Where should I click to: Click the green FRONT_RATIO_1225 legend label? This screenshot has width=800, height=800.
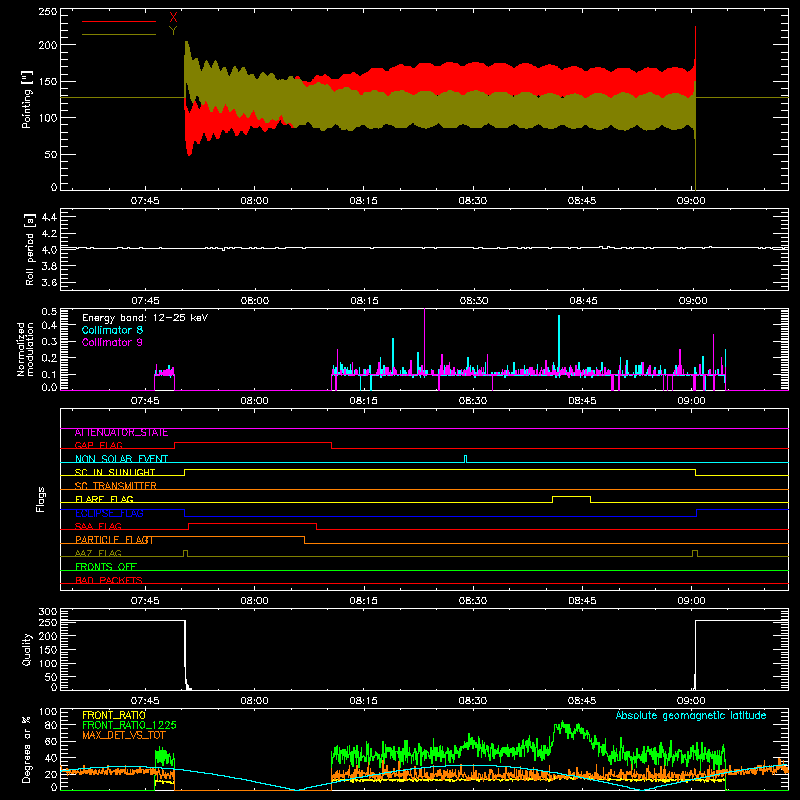click(x=129, y=725)
